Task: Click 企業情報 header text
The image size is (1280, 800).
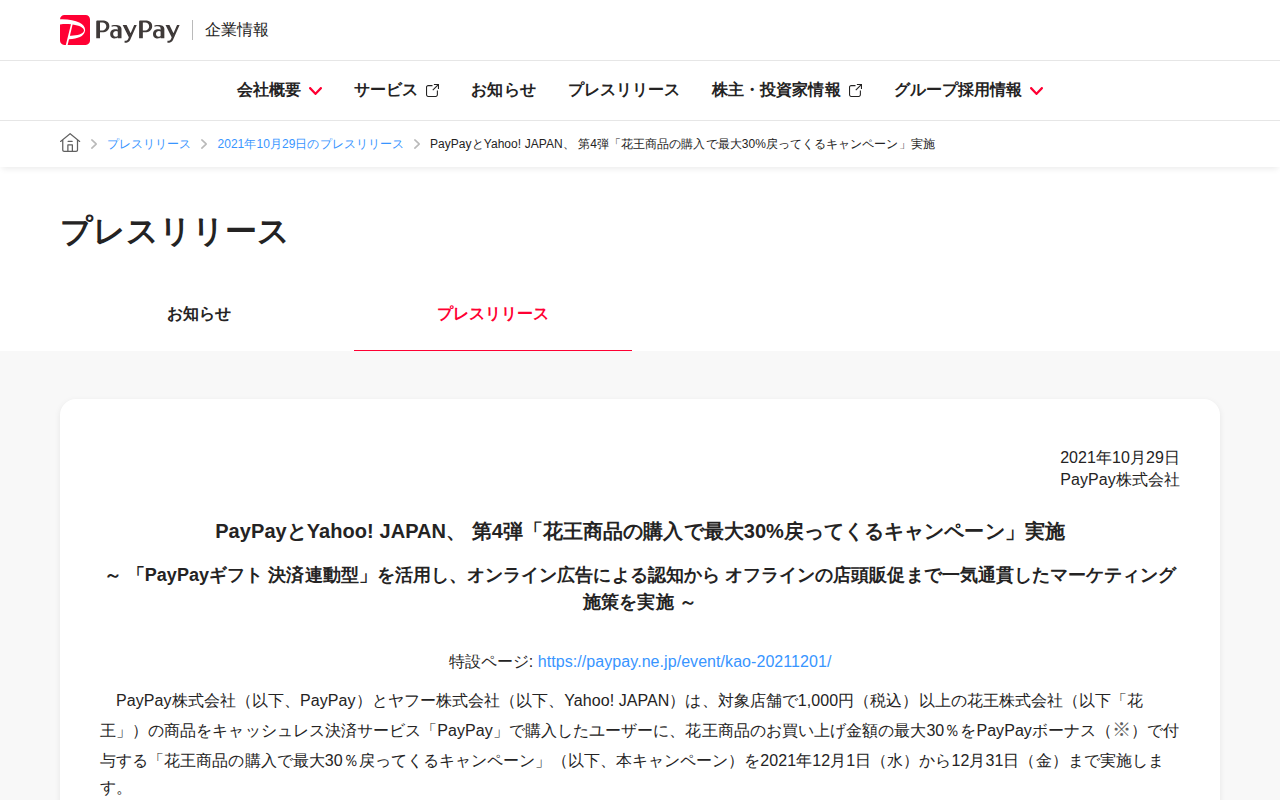Action: click(237, 30)
